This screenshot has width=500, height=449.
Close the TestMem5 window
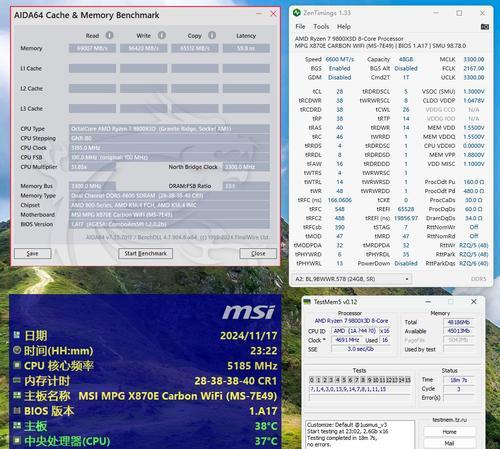[473, 301]
